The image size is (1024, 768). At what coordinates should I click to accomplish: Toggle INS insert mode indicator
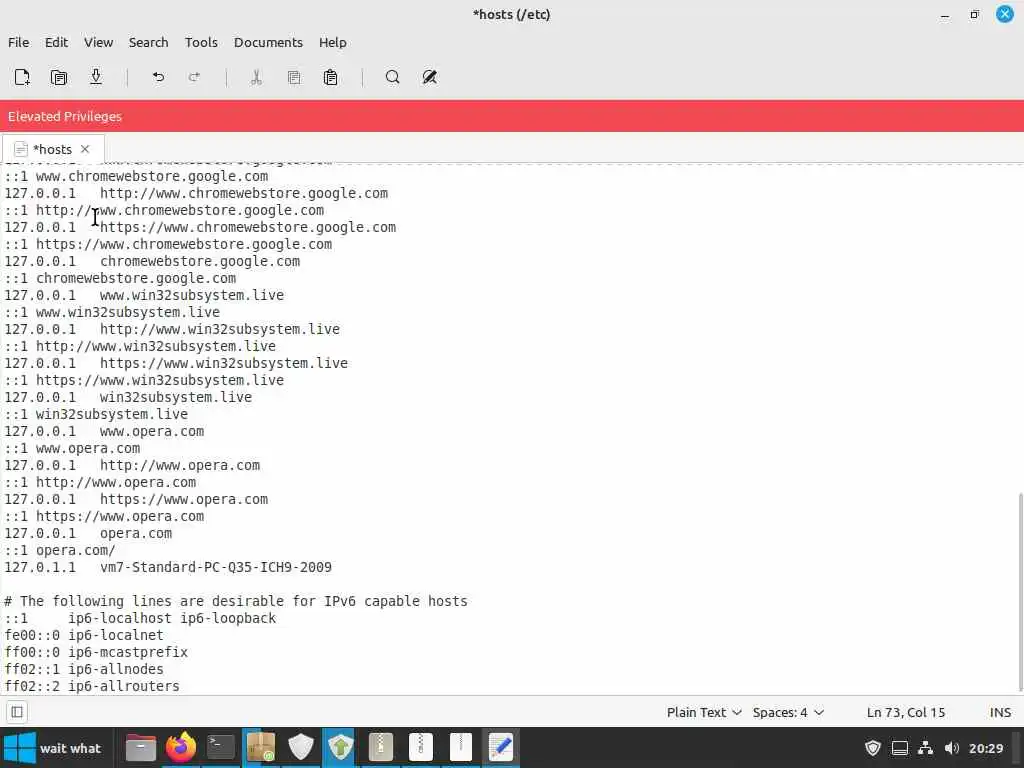click(x=1000, y=712)
